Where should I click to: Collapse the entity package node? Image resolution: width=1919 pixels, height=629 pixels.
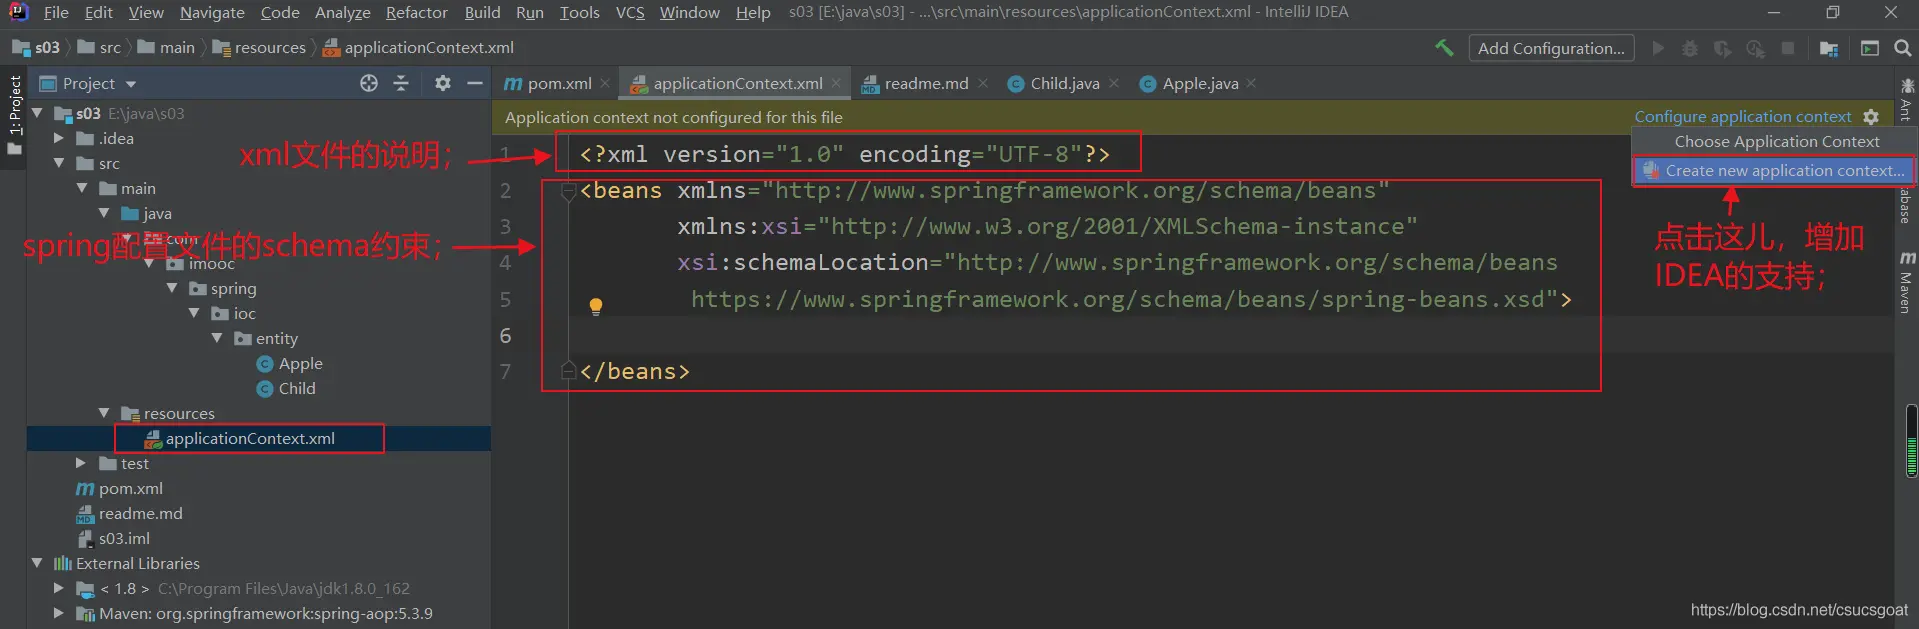point(217,338)
